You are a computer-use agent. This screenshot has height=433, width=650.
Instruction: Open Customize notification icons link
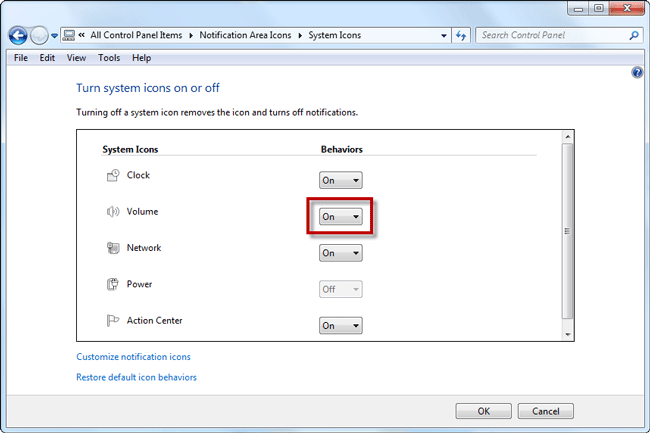(133, 357)
